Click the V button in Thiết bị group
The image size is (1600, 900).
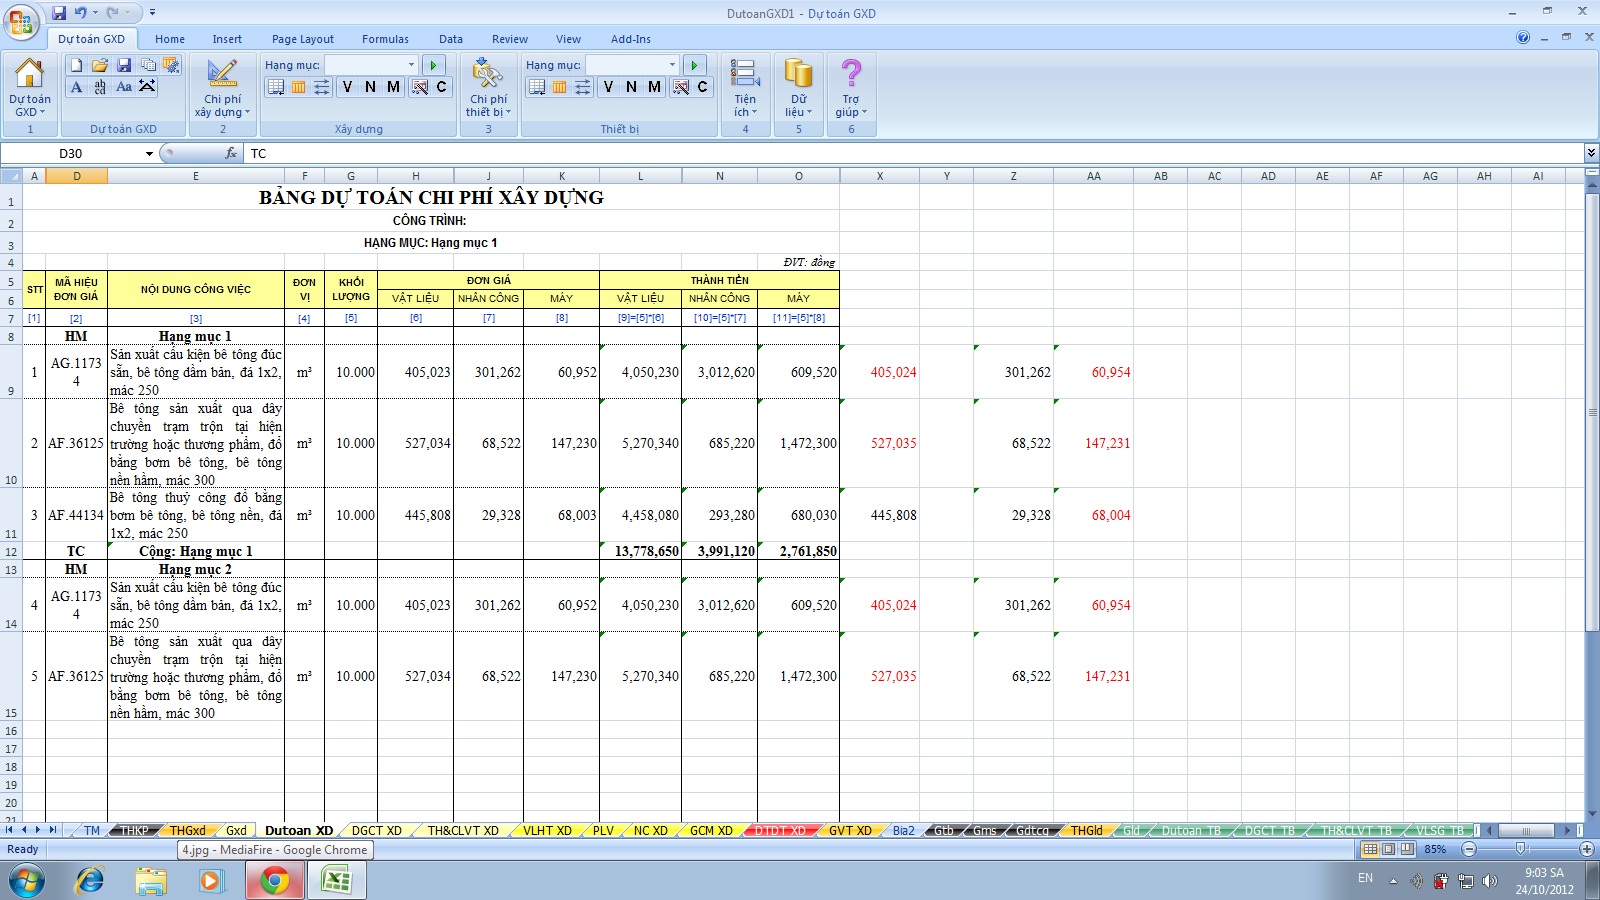[608, 87]
